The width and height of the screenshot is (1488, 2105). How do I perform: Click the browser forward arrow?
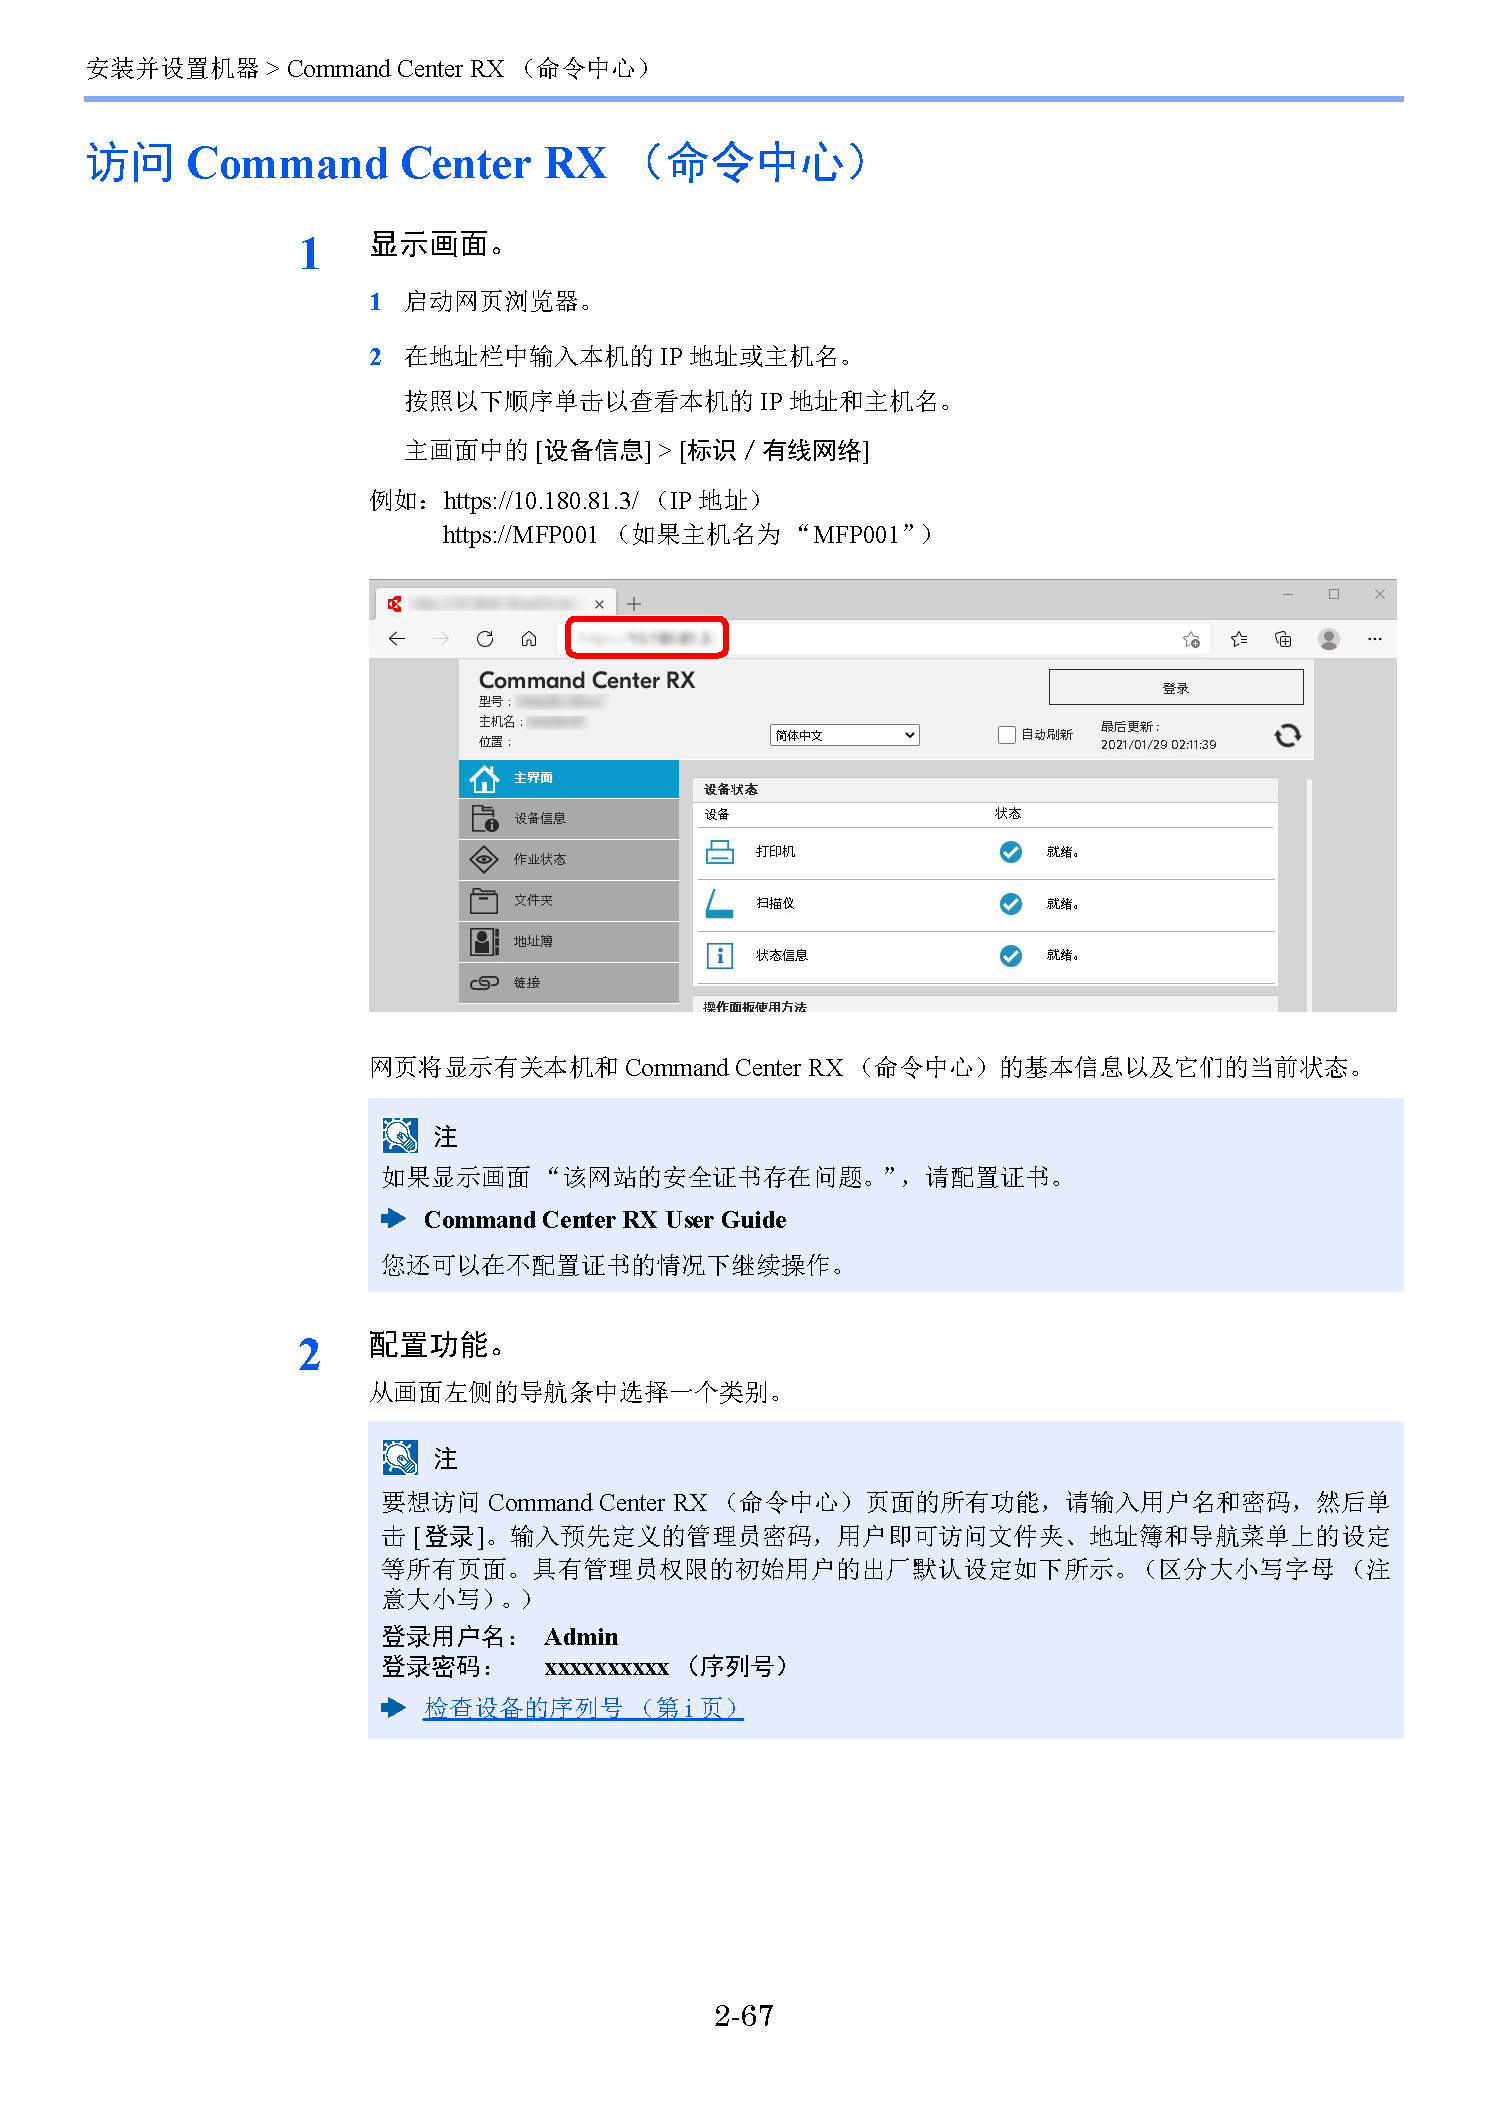coord(441,638)
